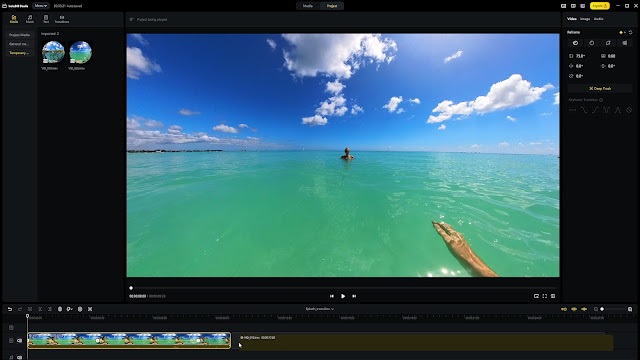Edit the distortion 0.00 value field

pyautogui.click(x=611, y=56)
